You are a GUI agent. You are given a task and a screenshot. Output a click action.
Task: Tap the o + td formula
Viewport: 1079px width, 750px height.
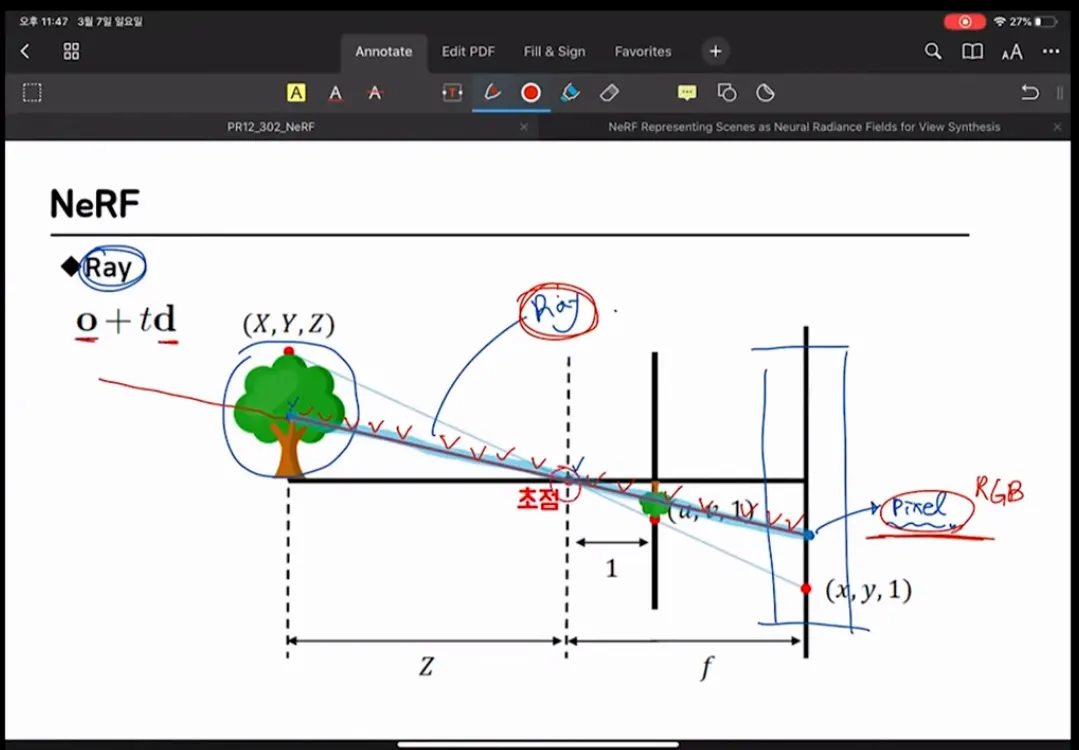coord(126,320)
